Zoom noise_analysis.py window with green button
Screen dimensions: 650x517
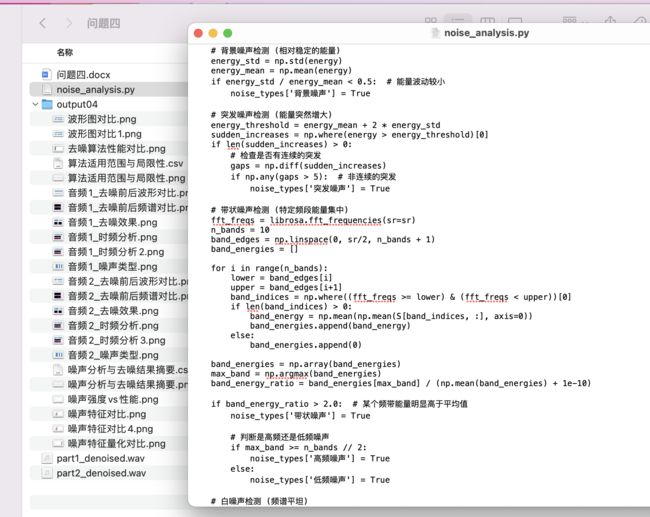pyautogui.click(x=228, y=33)
